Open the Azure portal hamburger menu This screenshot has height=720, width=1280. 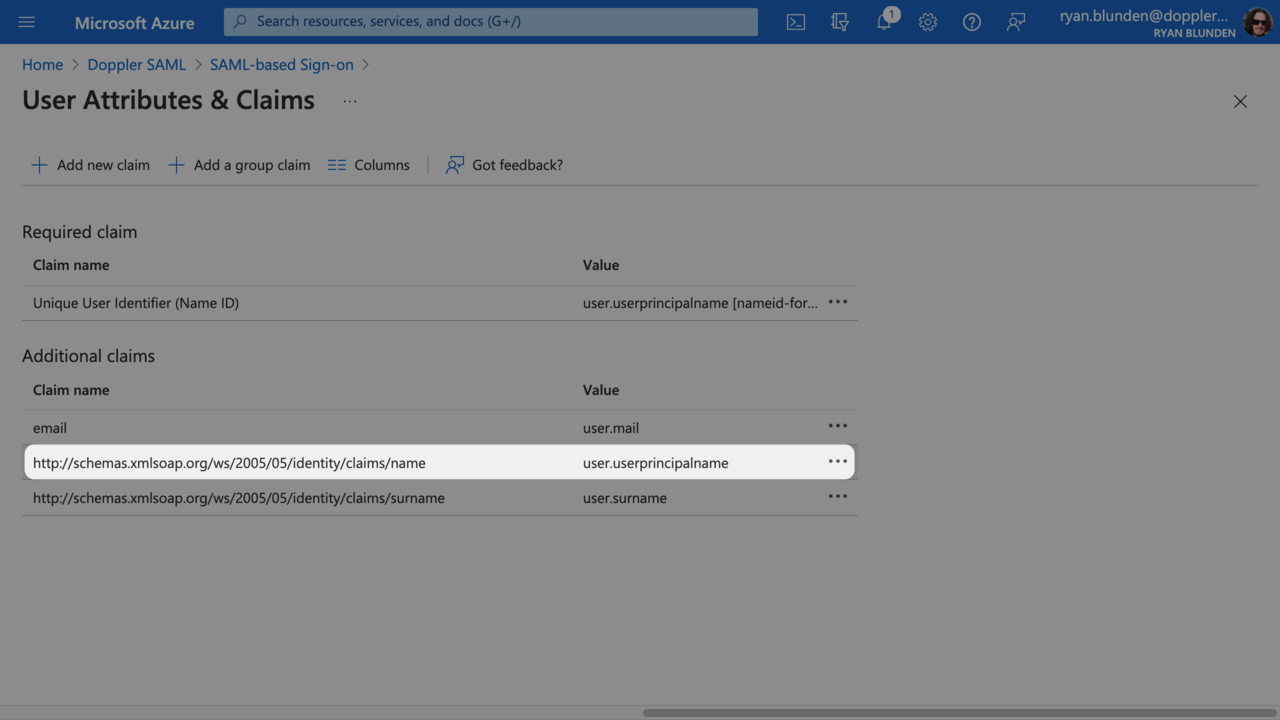click(27, 22)
